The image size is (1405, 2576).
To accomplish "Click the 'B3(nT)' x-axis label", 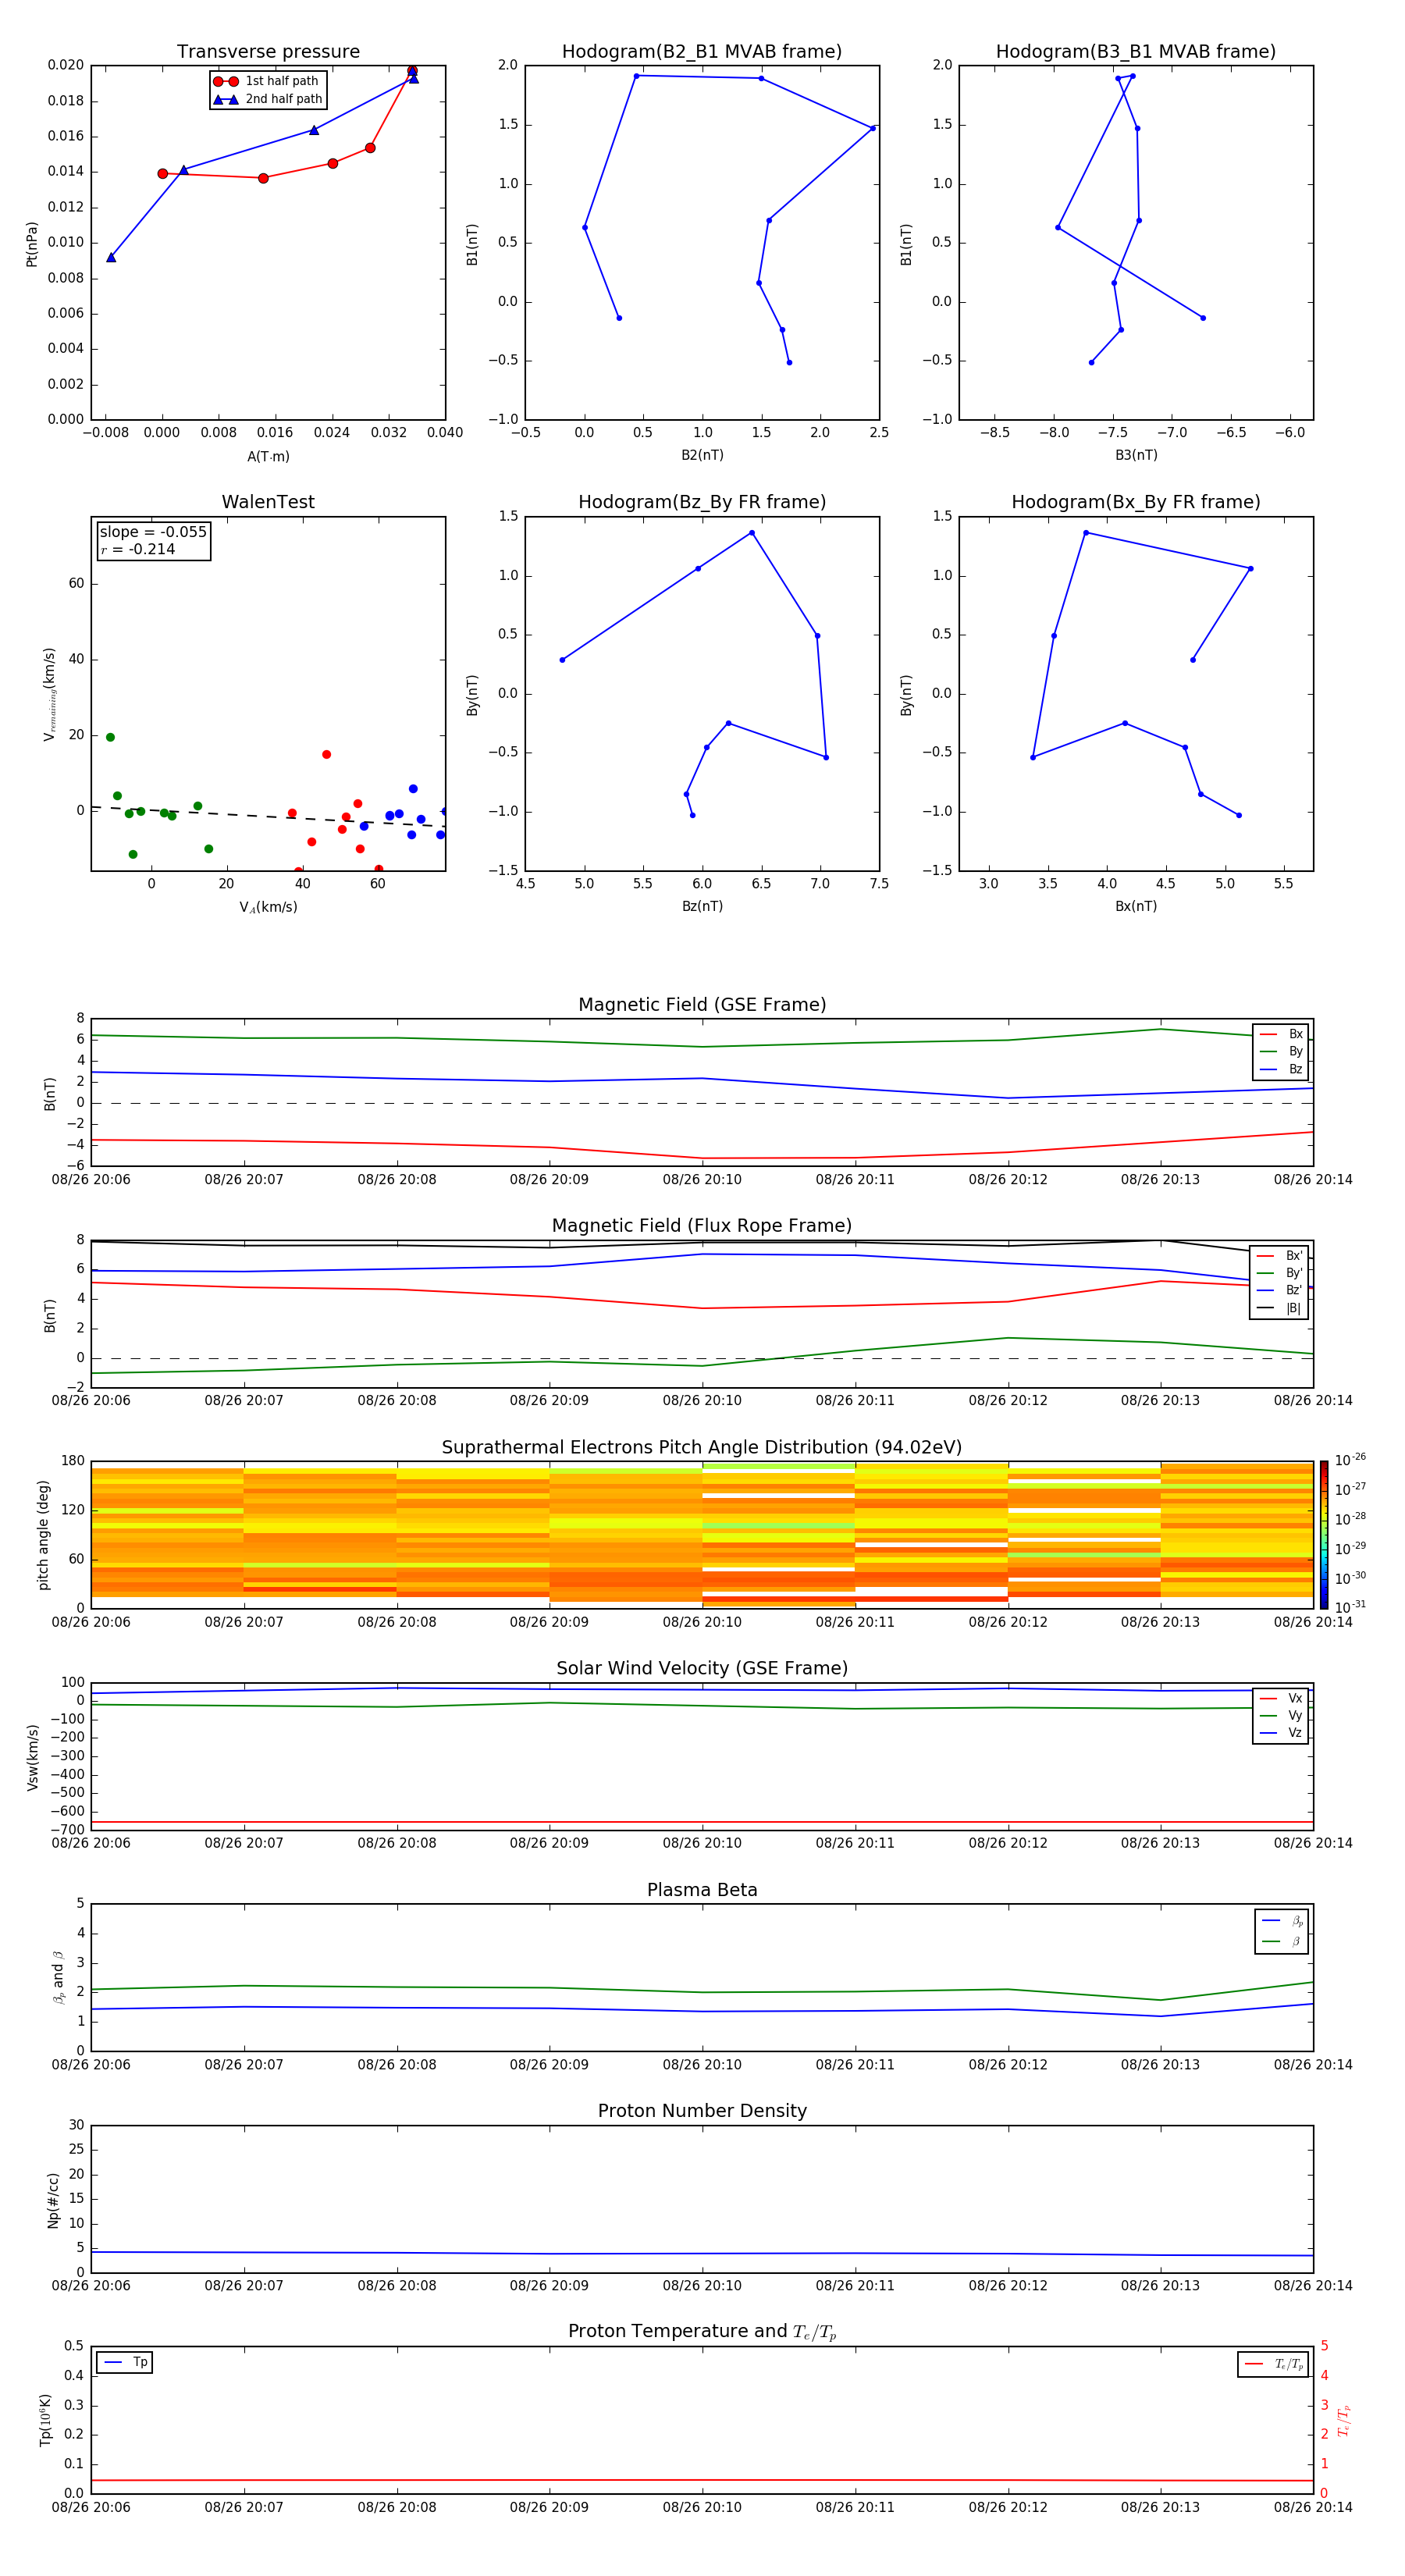I will pos(1136,455).
